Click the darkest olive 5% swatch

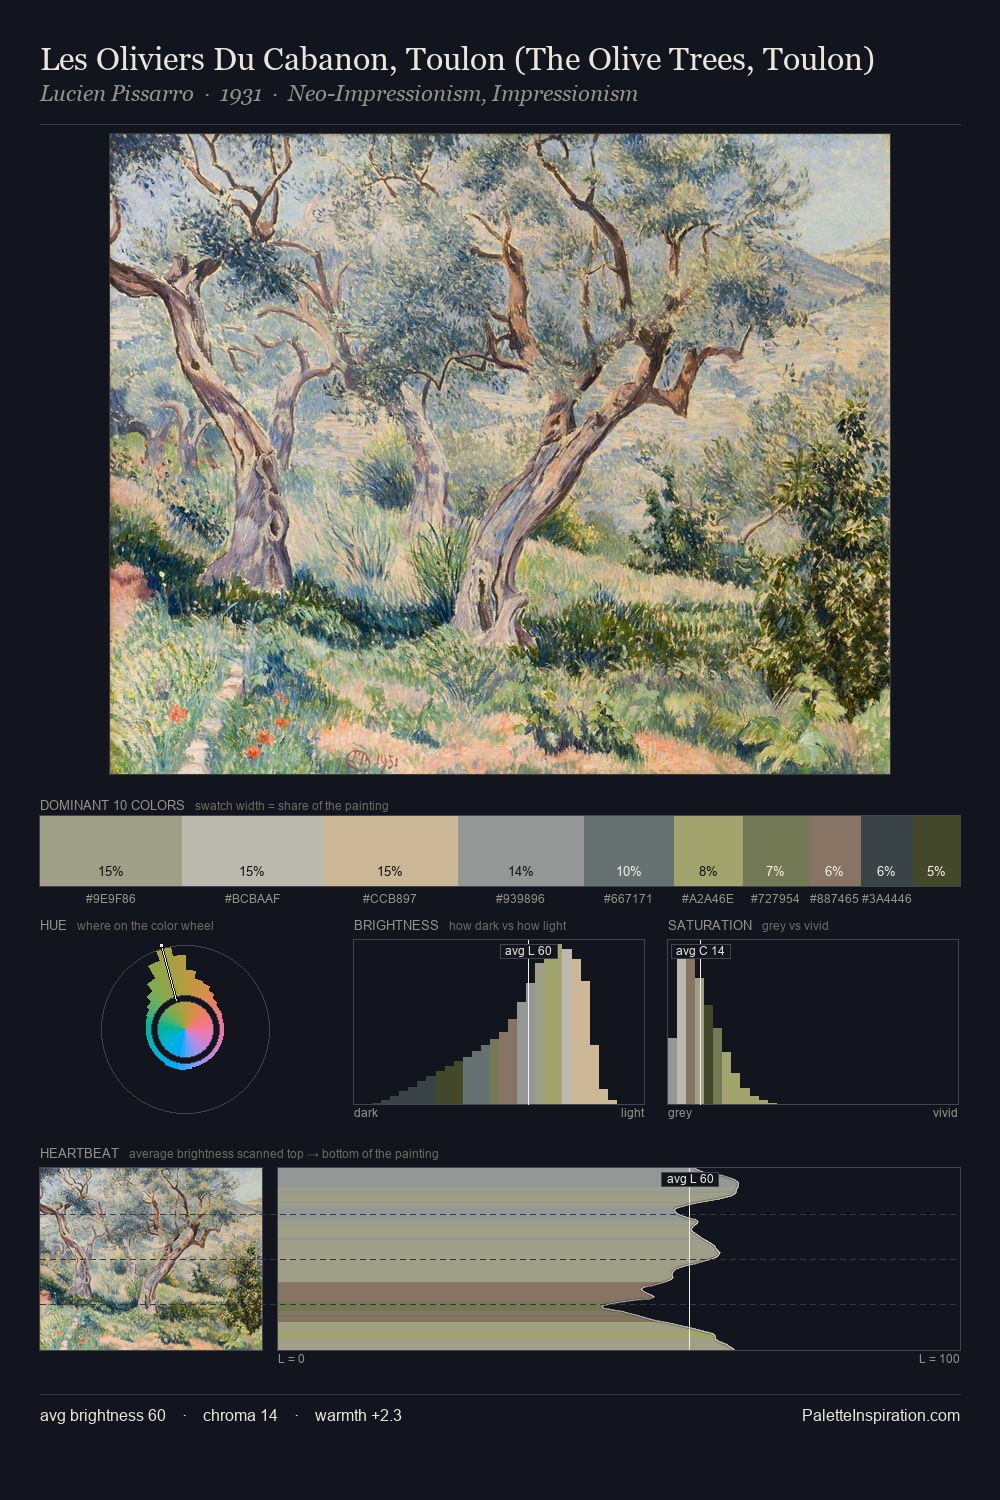pyautogui.click(x=937, y=851)
